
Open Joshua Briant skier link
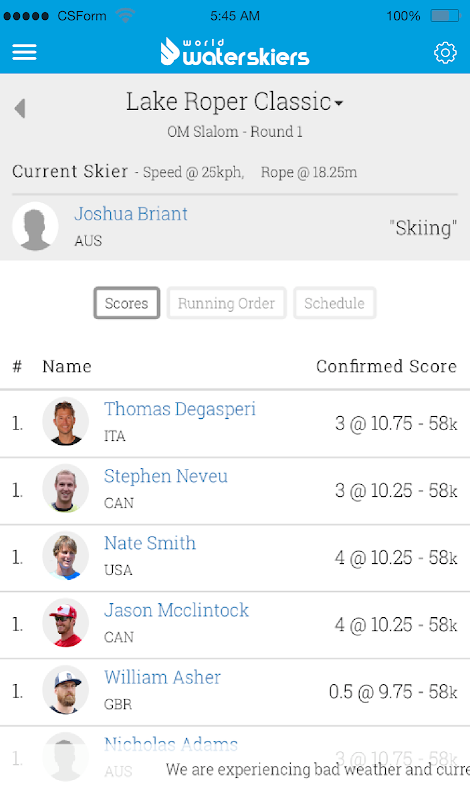(131, 214)
